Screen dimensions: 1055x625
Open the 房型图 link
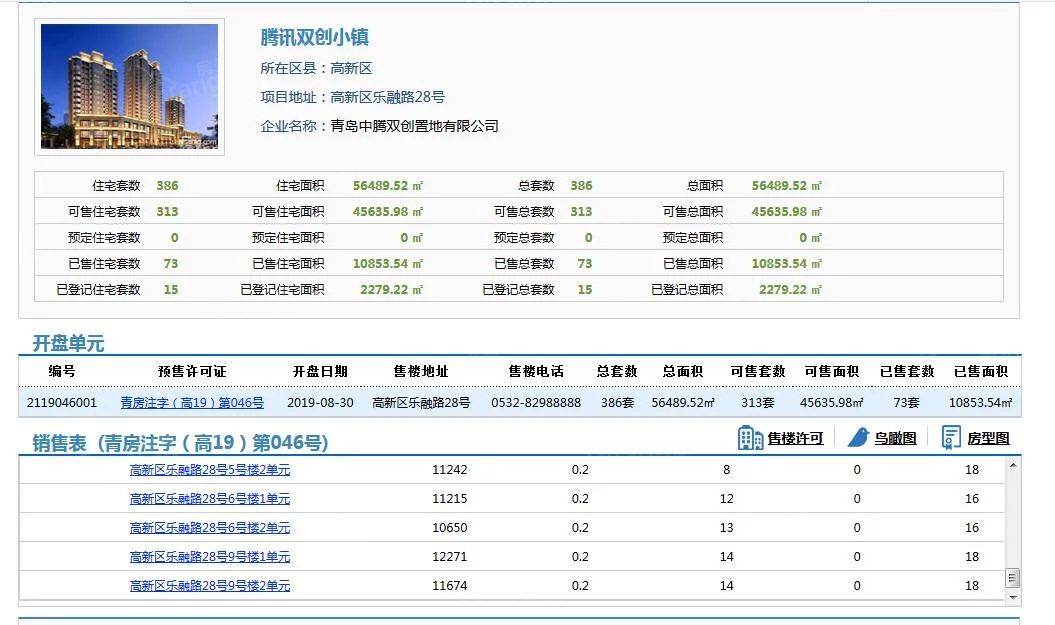[x=988, y=439]
